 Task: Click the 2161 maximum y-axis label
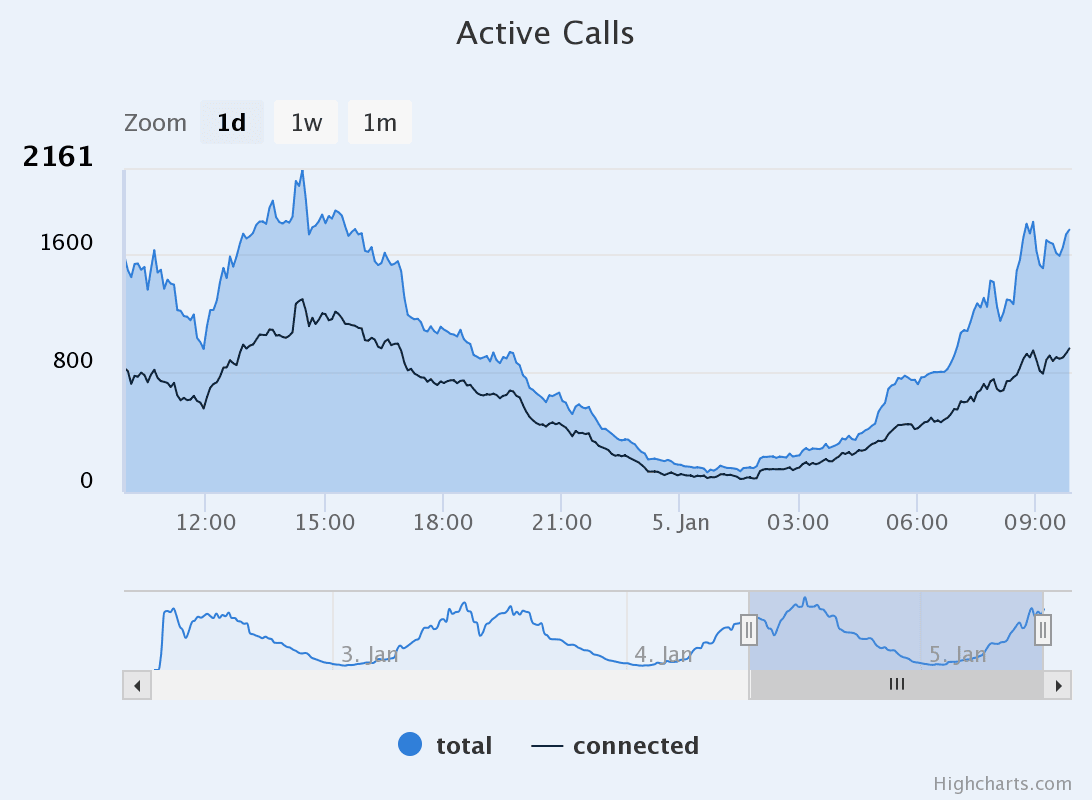(x=58, y=157)
